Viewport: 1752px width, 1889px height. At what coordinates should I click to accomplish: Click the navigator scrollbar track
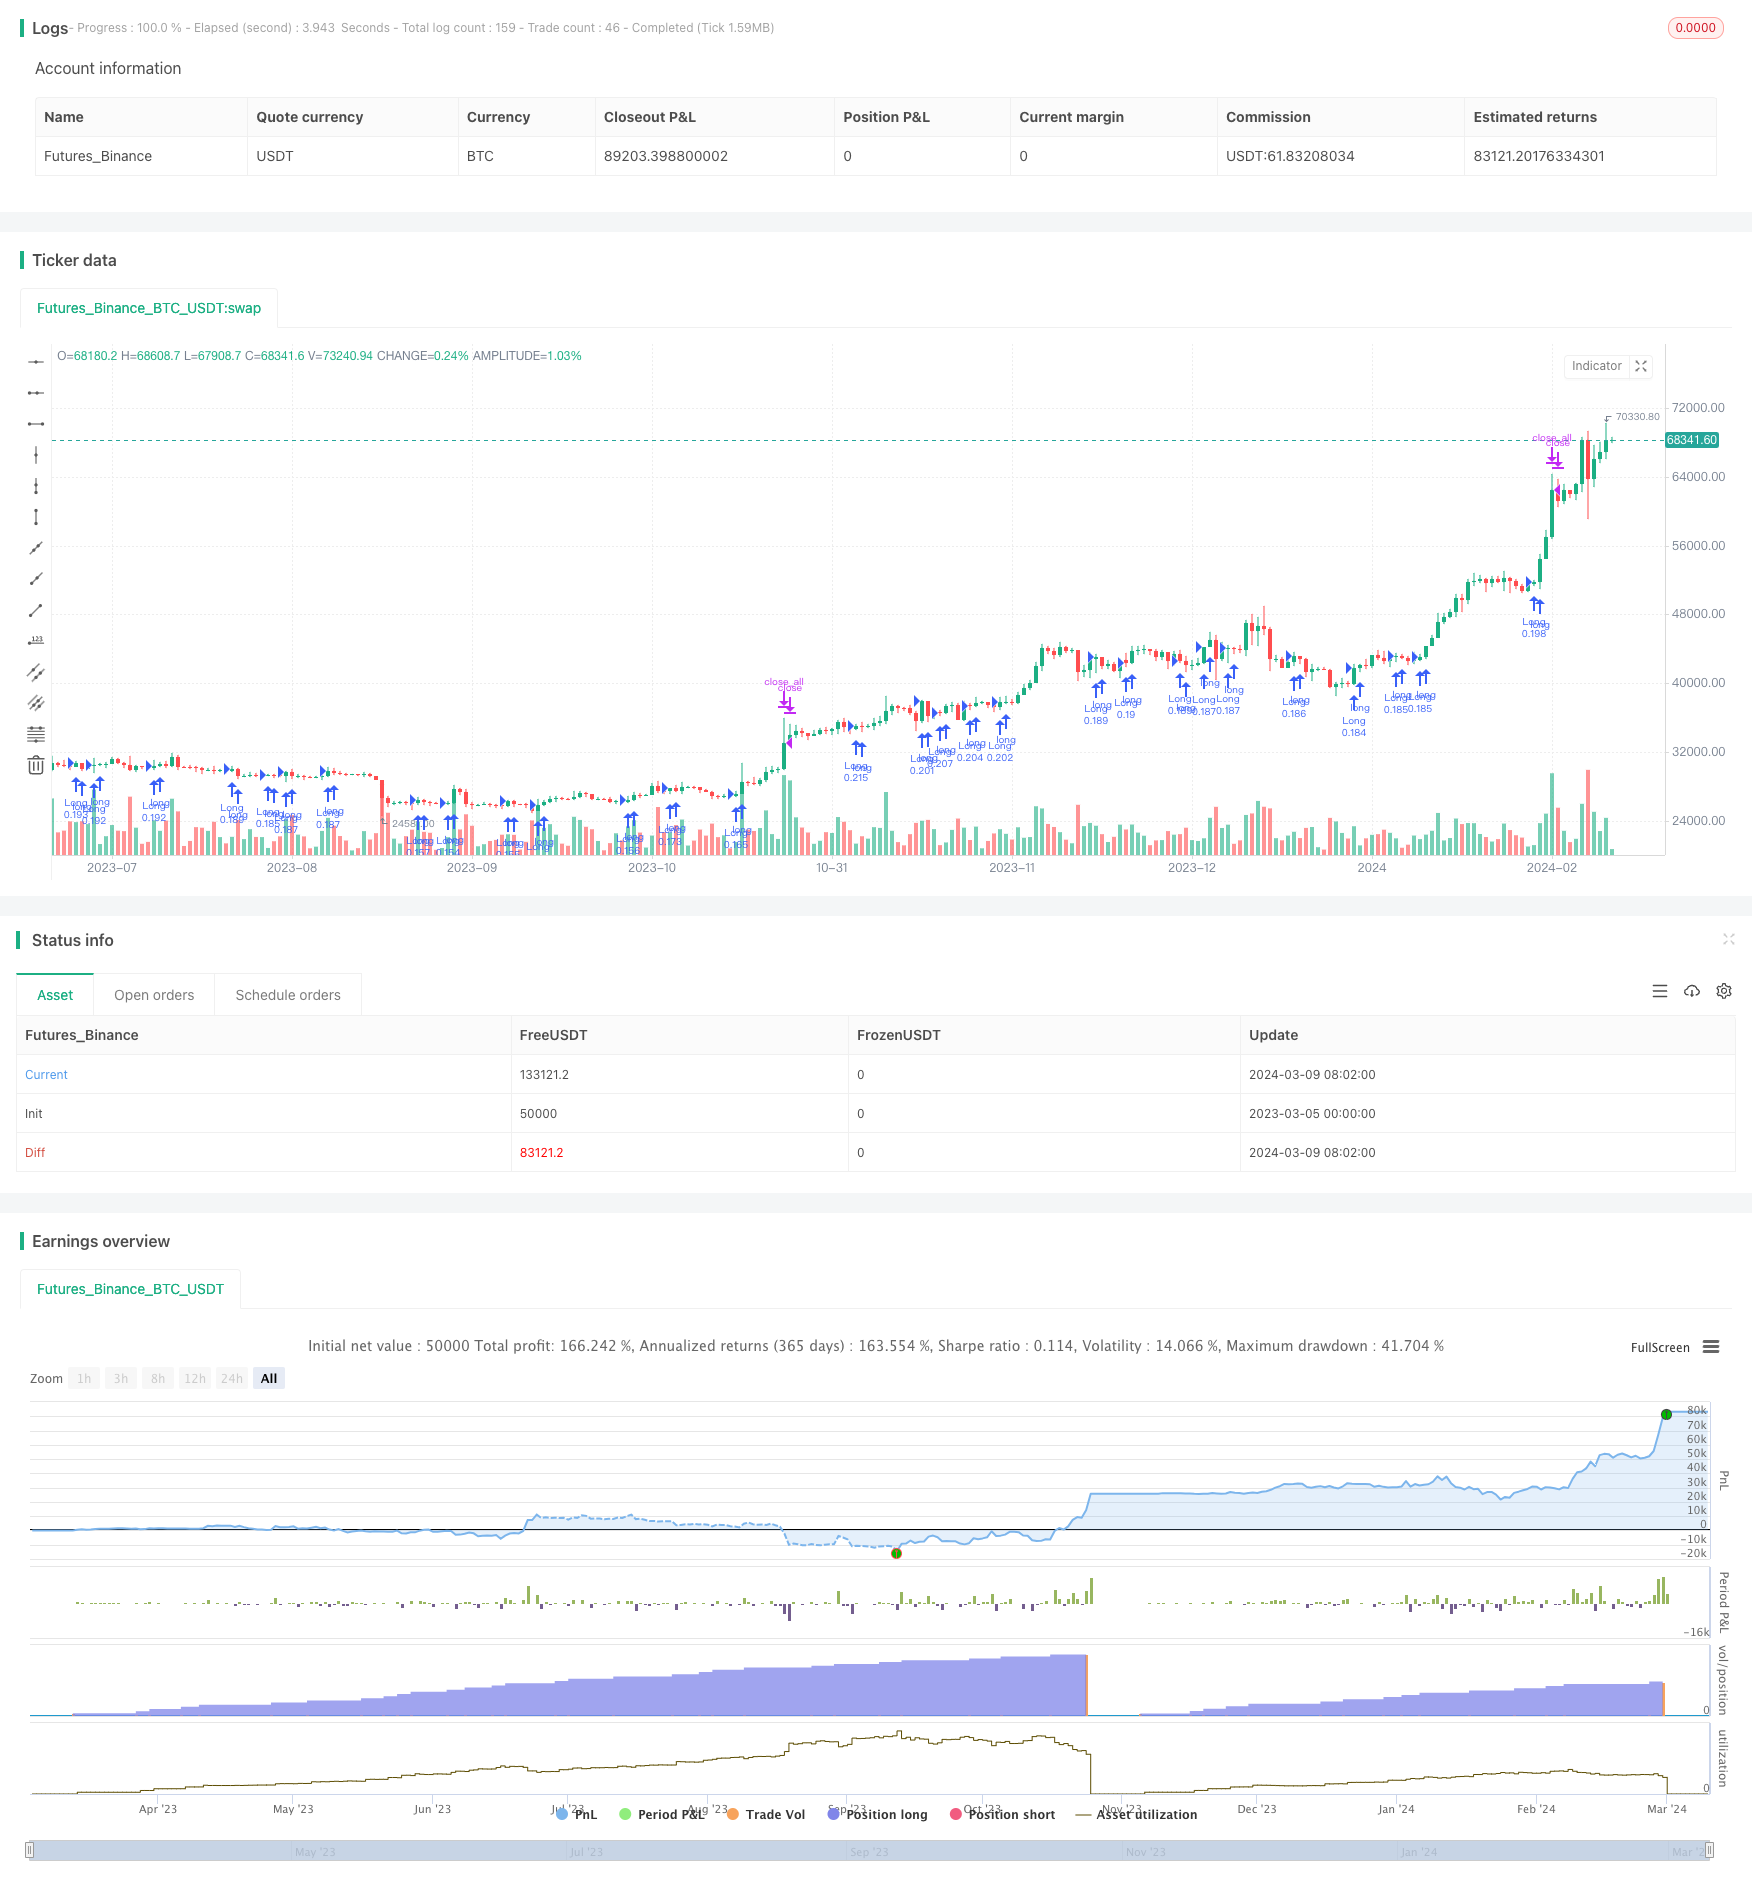870,1850
